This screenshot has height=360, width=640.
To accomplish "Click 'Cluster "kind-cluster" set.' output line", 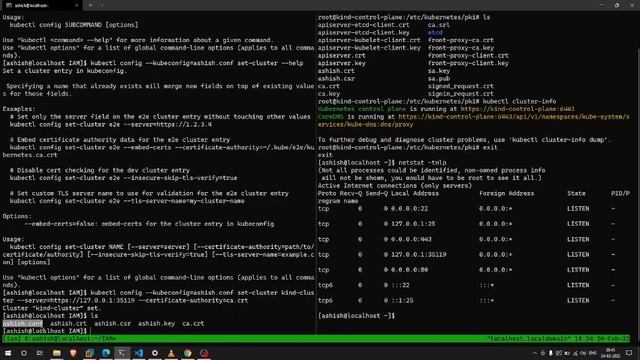I will [x=52, y=308].
